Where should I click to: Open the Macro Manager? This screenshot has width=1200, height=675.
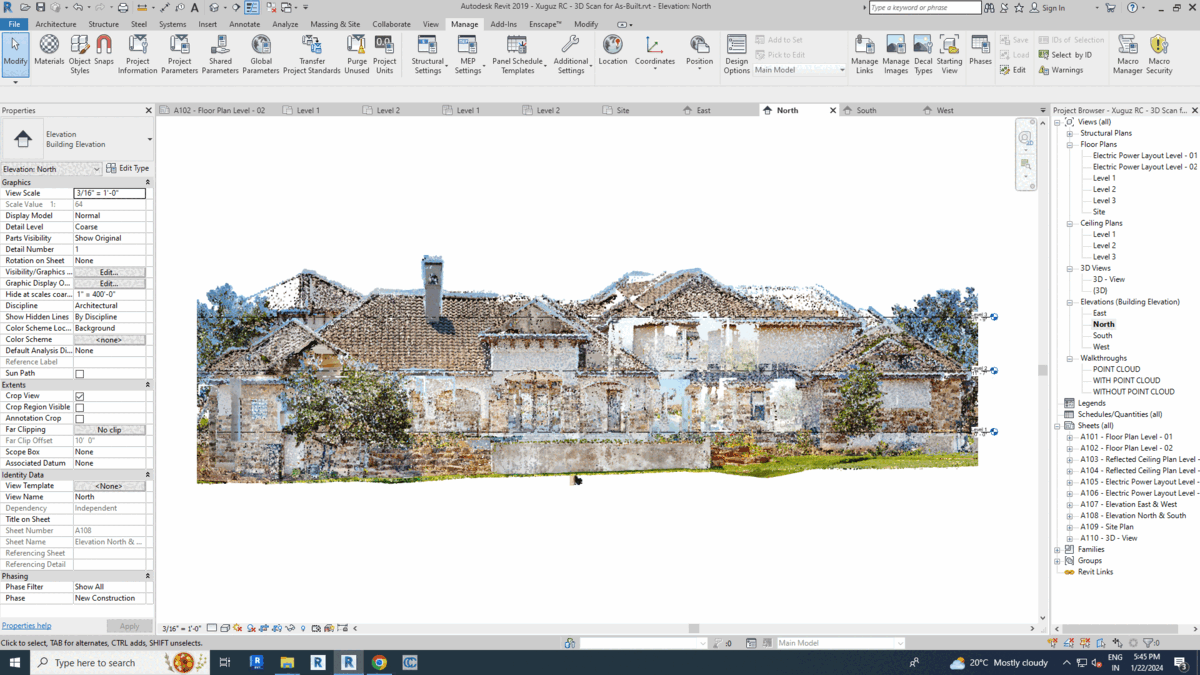(1127, 50)
